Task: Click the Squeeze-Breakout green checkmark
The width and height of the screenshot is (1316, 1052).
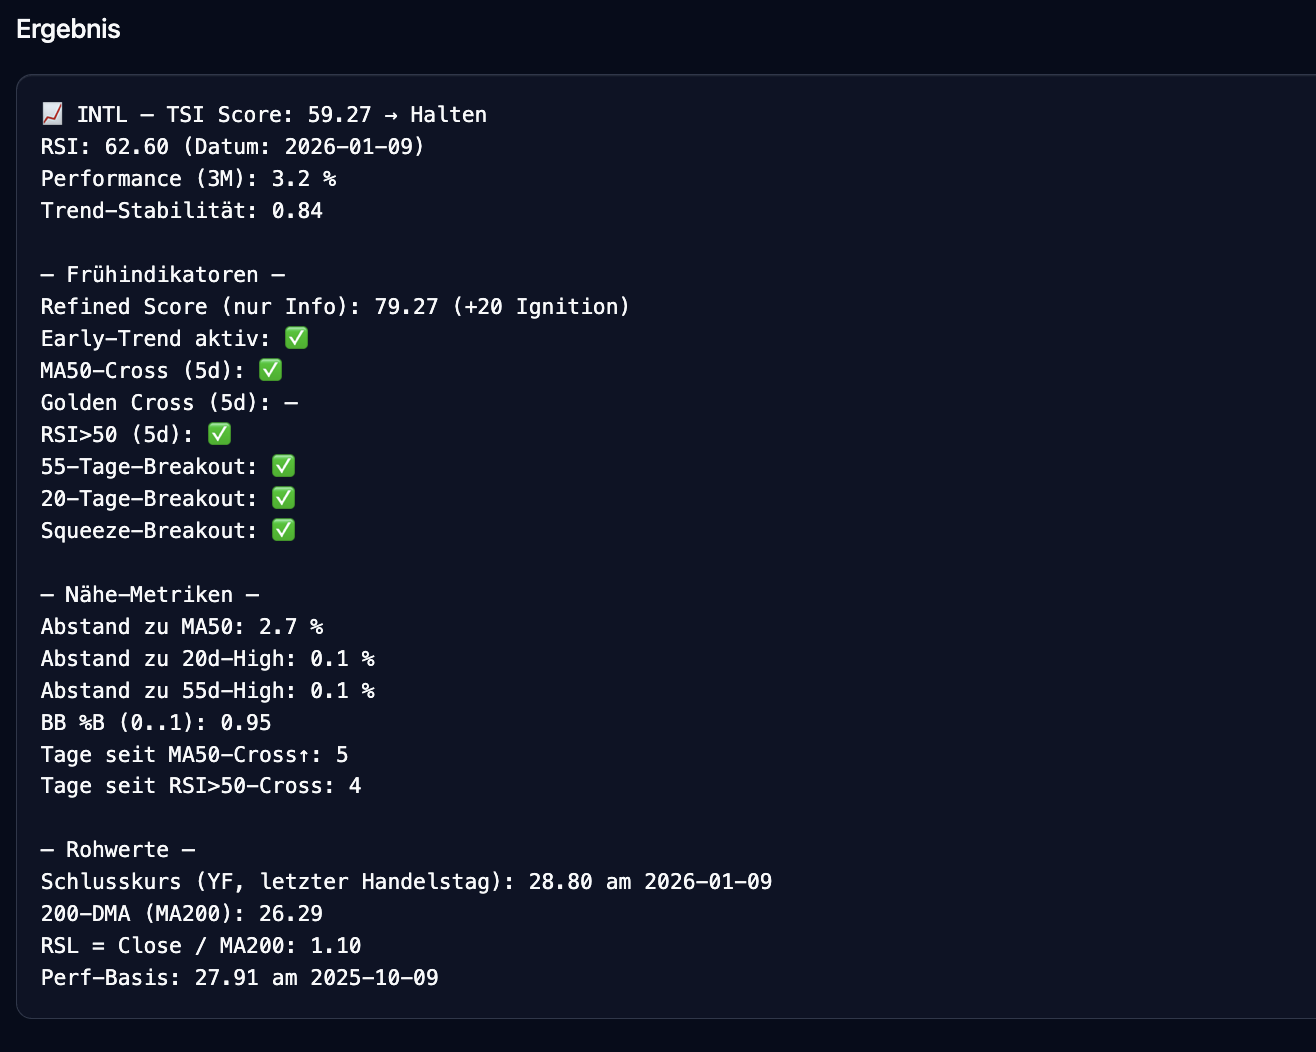Action: point(283,530)
